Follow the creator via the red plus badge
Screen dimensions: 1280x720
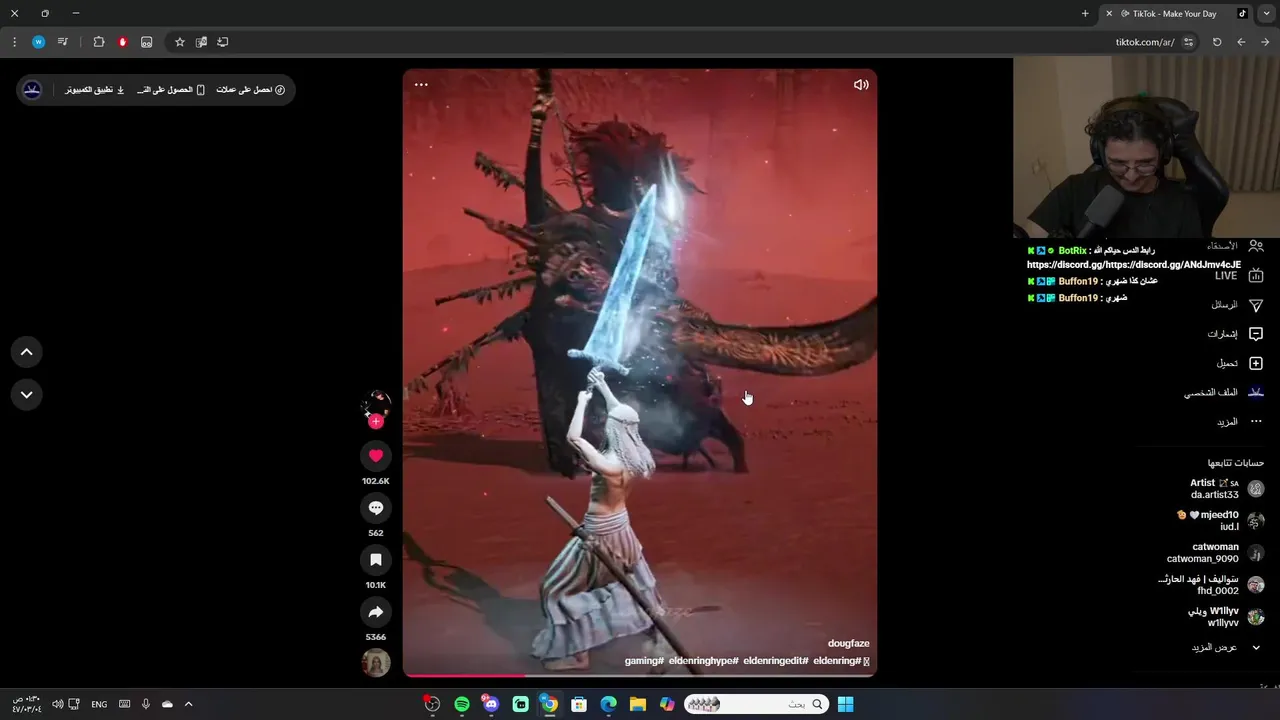(376, 422)
